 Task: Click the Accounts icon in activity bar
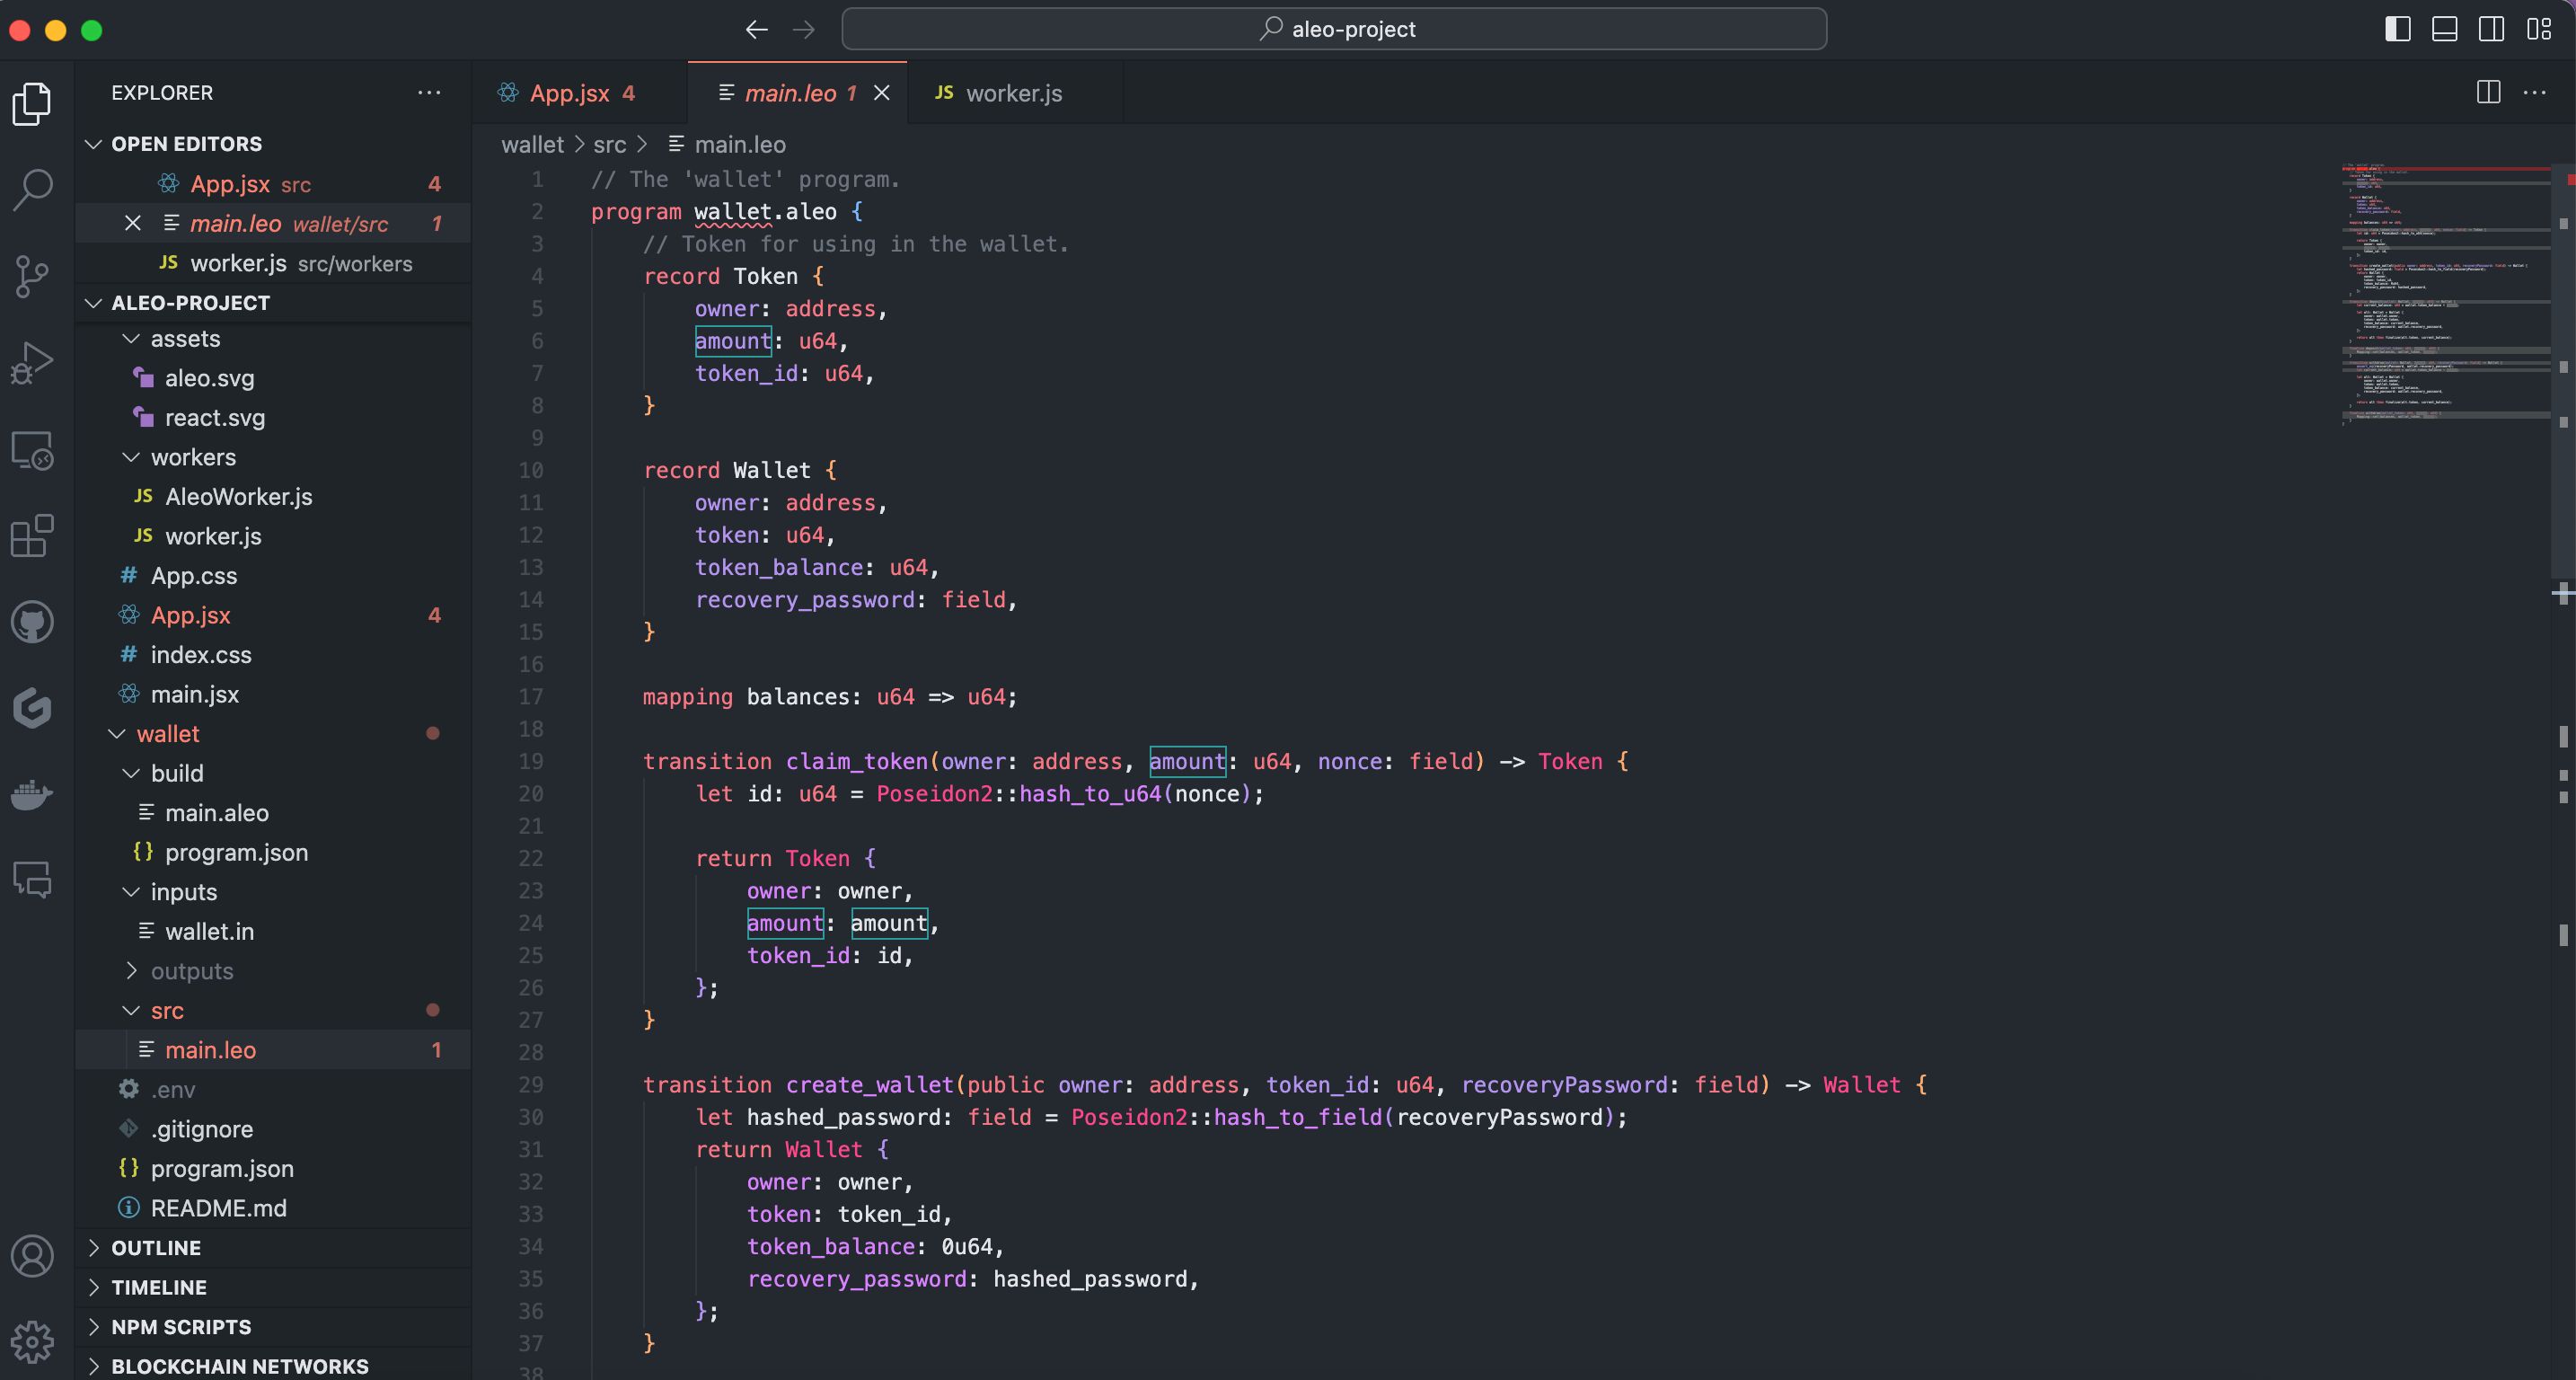point(32,1254)
